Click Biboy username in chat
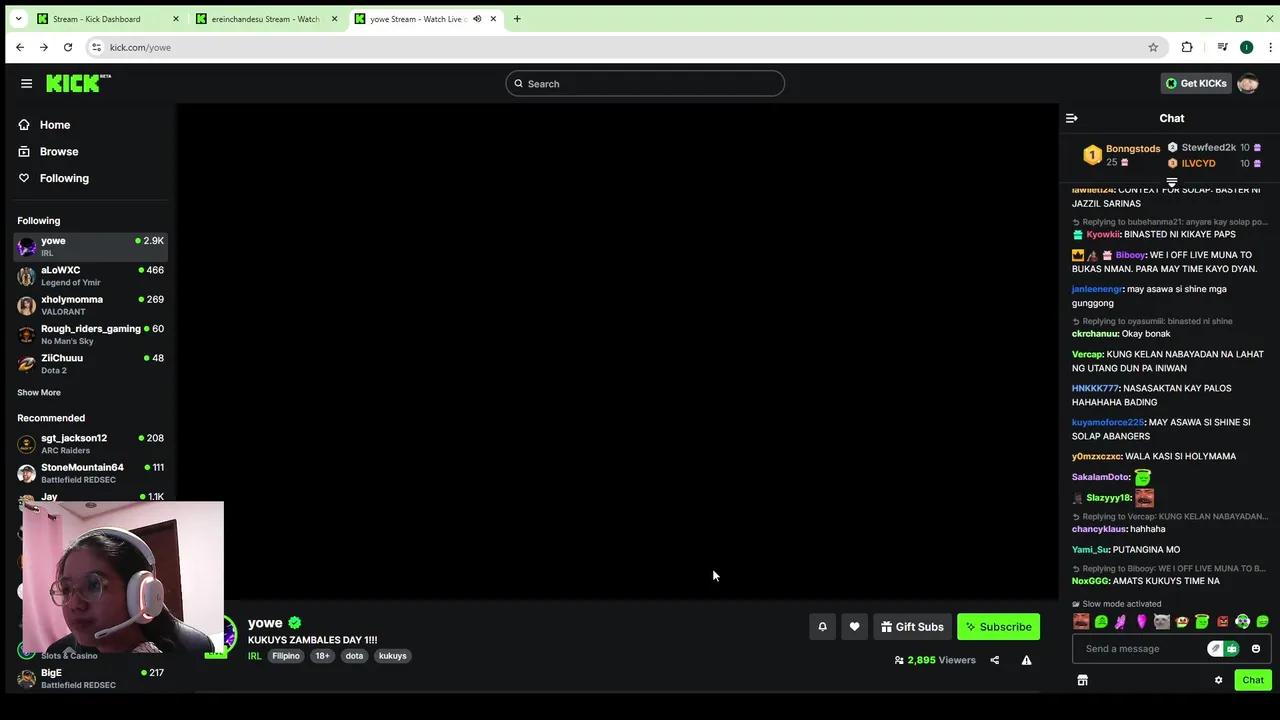The image size is (1280, 720). pyautogui.click(x=1130, y=255)
